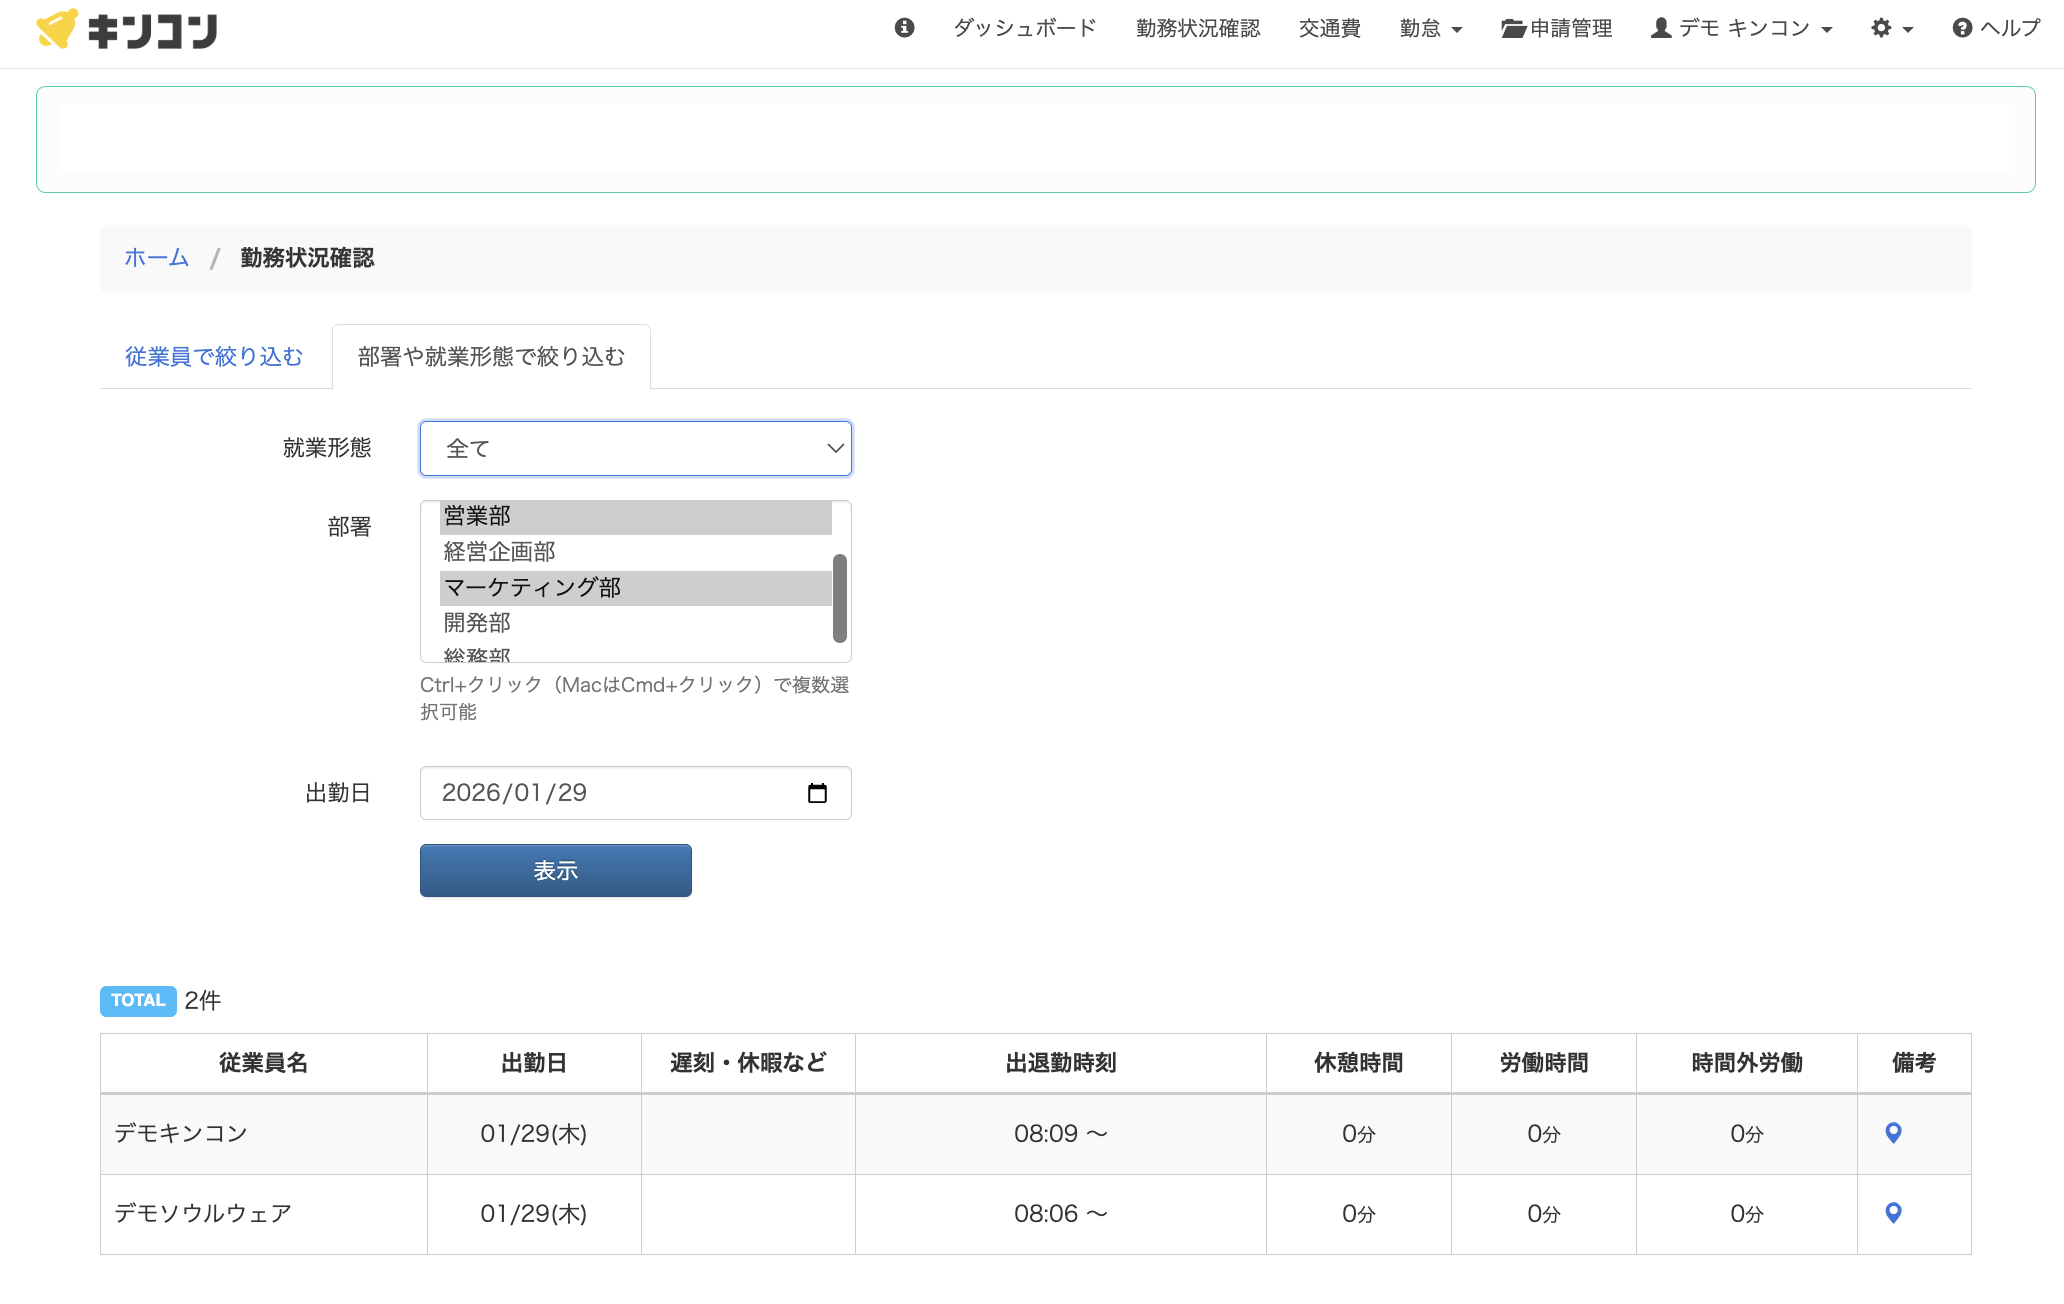Open the calendar picker in 出勤日 field
Screen dimensions: 2064x1304
(x=817, y=793)
